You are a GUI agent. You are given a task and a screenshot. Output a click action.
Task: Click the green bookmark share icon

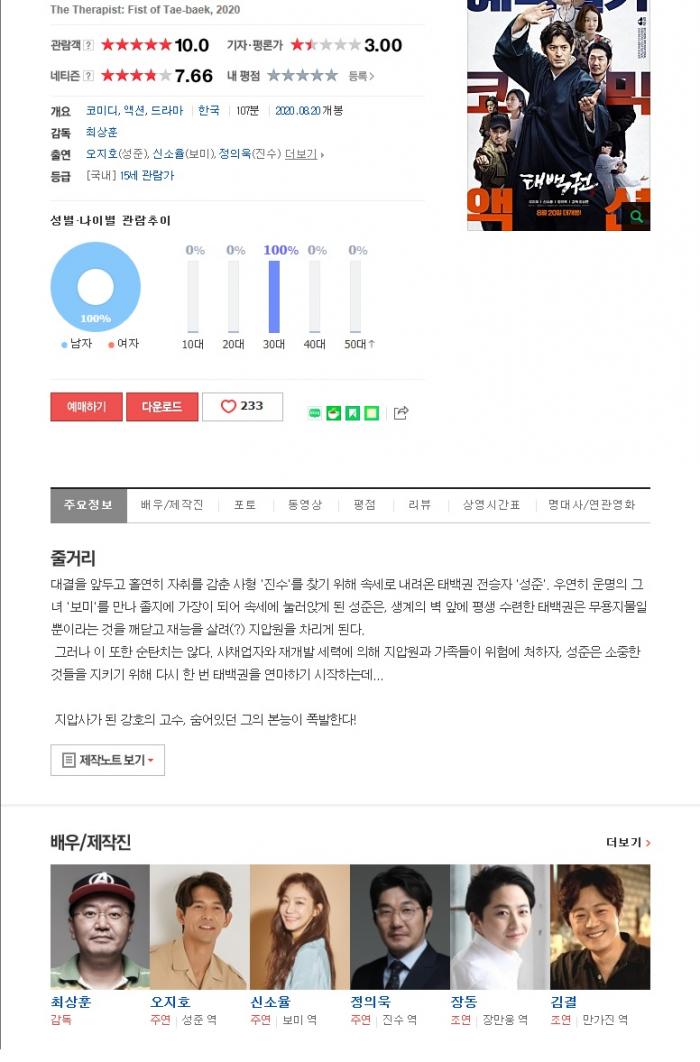point(353,412)
